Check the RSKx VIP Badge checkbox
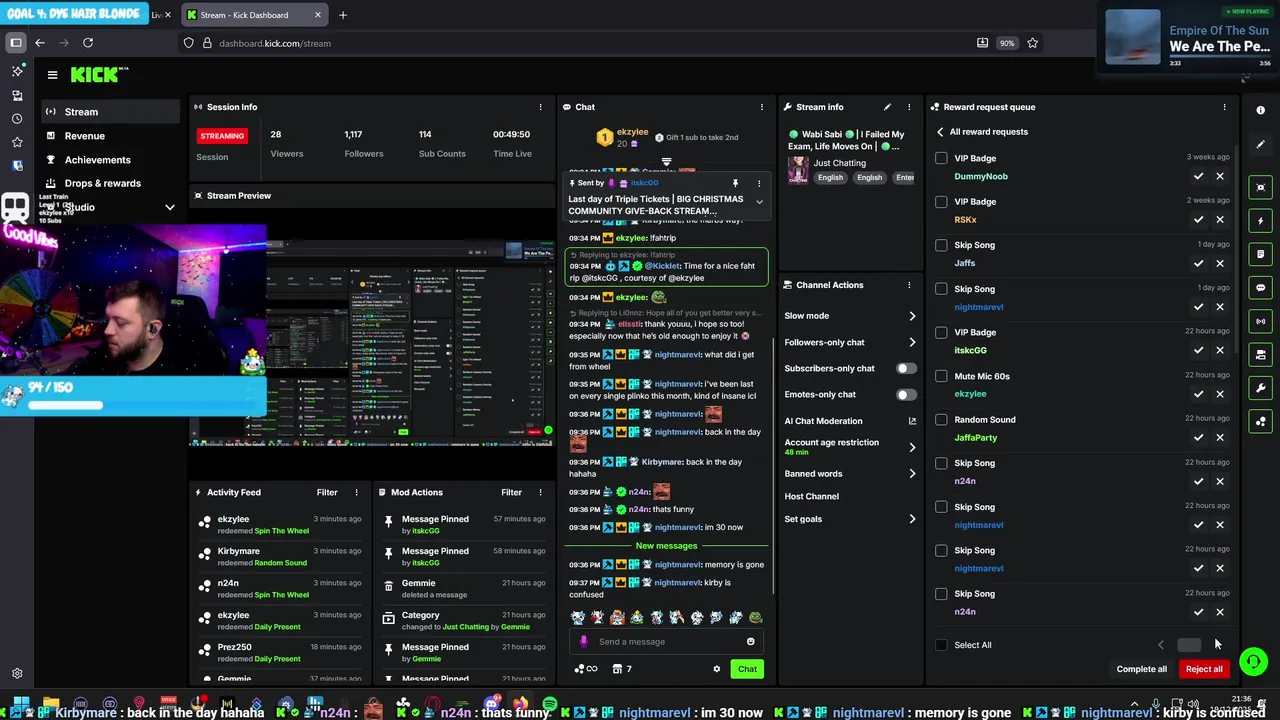The height and width of the screenshot is (720, 1280). click(941, 201)
